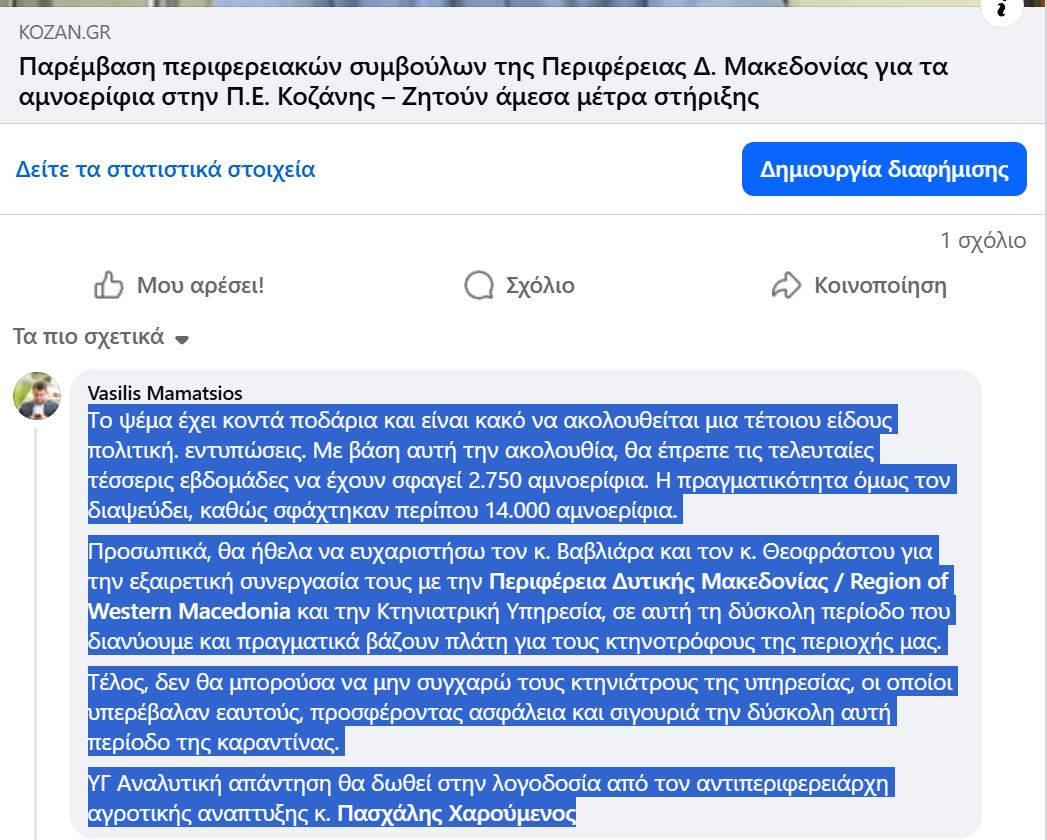Click the speech bubble comment icon
Screen dimensions: 1047x840
point(479,286)
